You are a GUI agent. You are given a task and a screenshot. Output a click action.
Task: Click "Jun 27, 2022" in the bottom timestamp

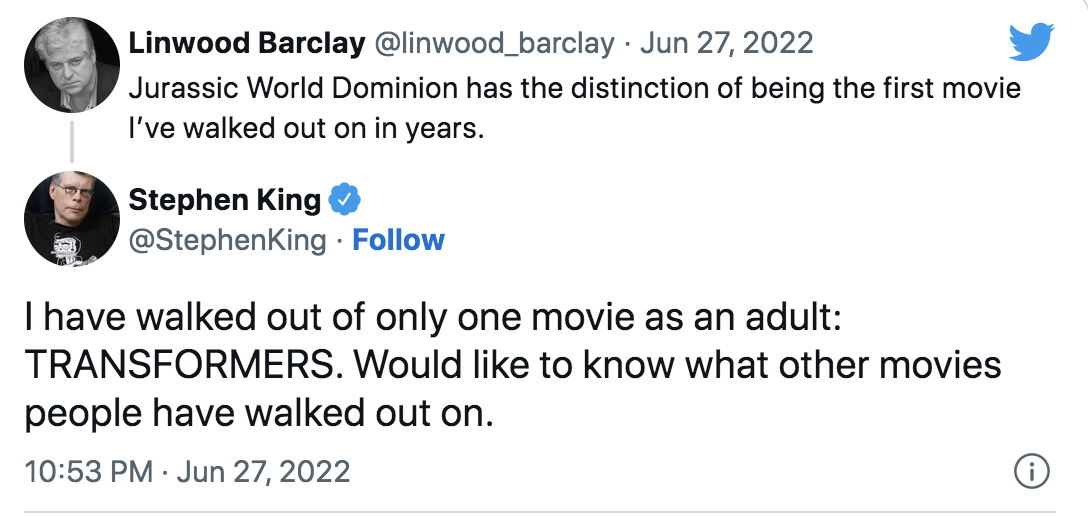click(x=263, y=471)
